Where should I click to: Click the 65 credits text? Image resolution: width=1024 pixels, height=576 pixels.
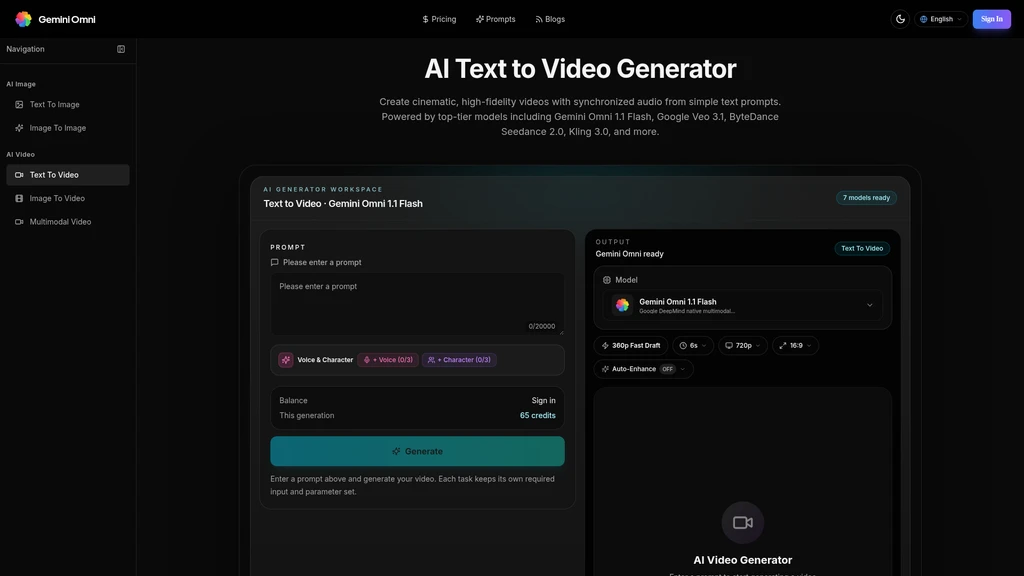(537, 415)
